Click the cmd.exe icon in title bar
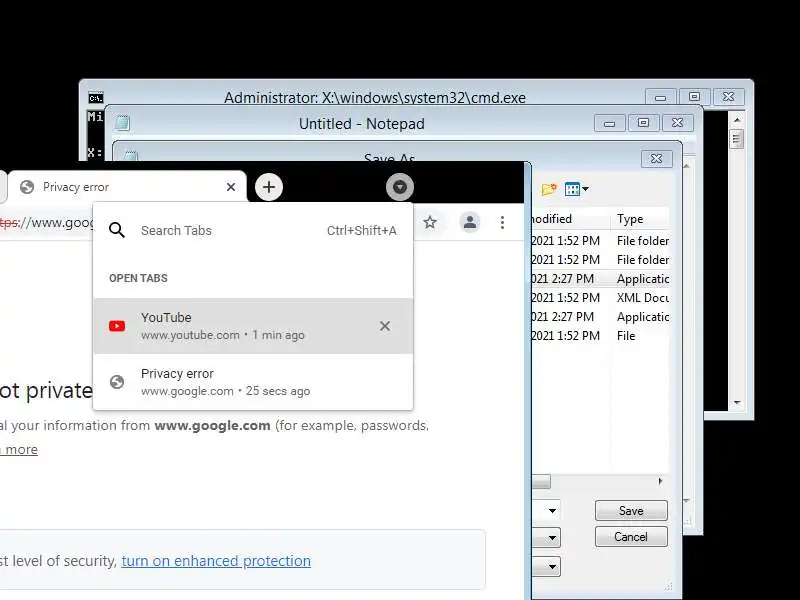This screenshot has width=800, height=600. [95, 97]
